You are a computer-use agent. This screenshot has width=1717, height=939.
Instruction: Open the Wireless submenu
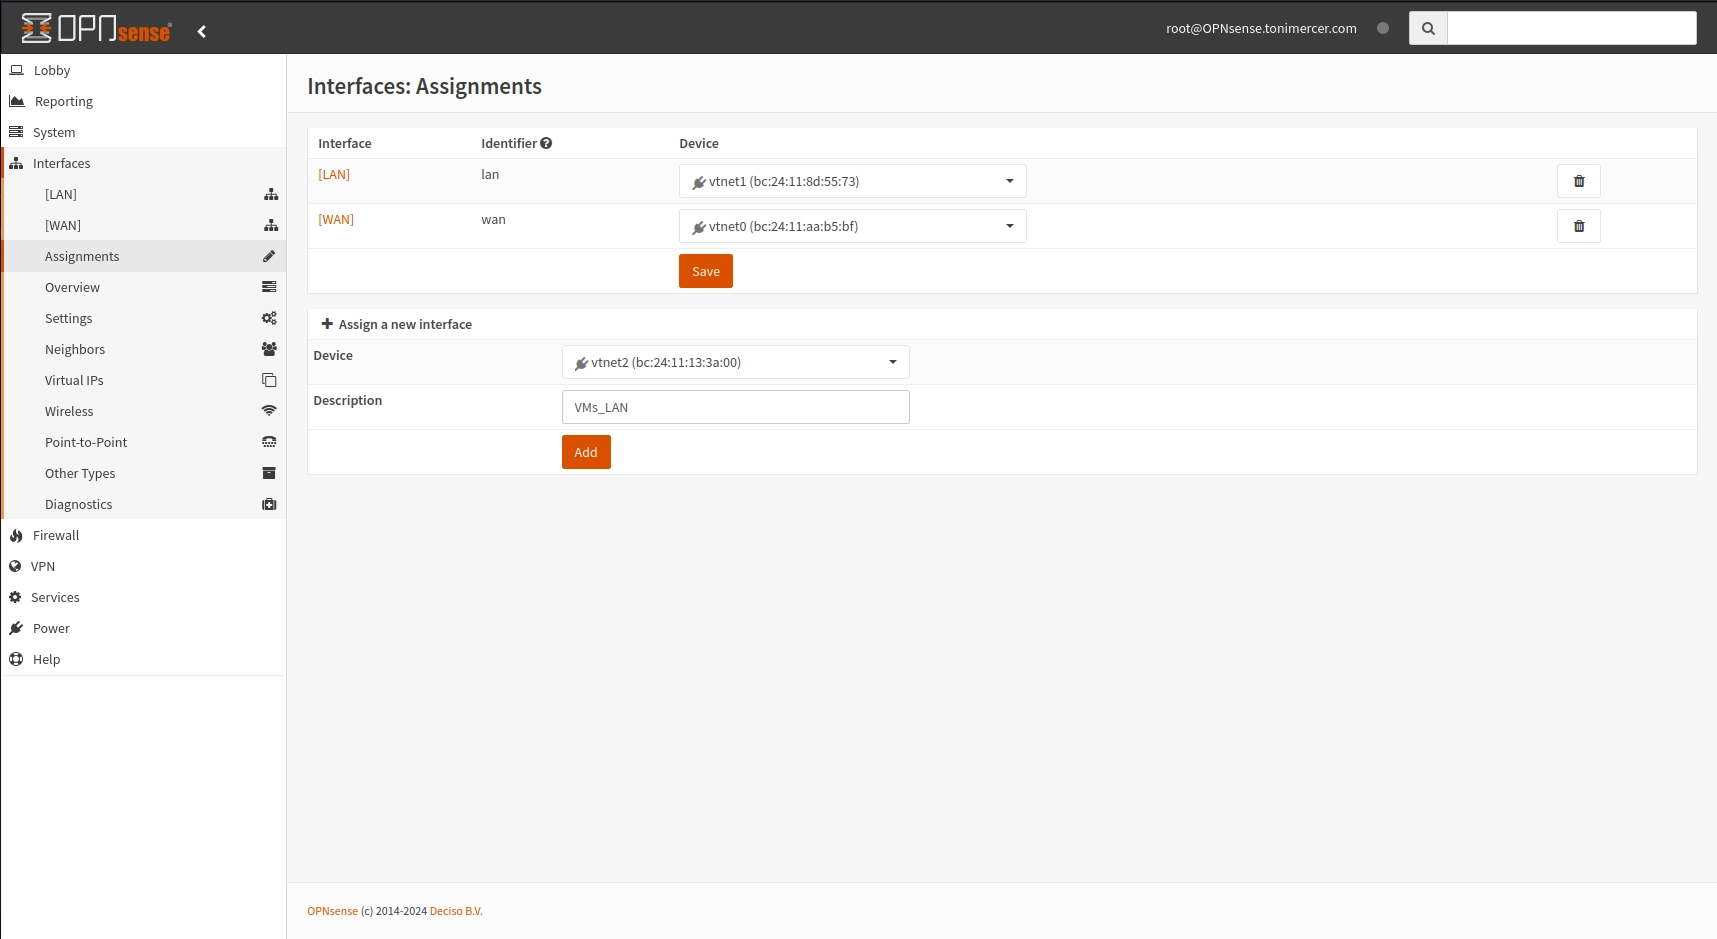[143, 411]
